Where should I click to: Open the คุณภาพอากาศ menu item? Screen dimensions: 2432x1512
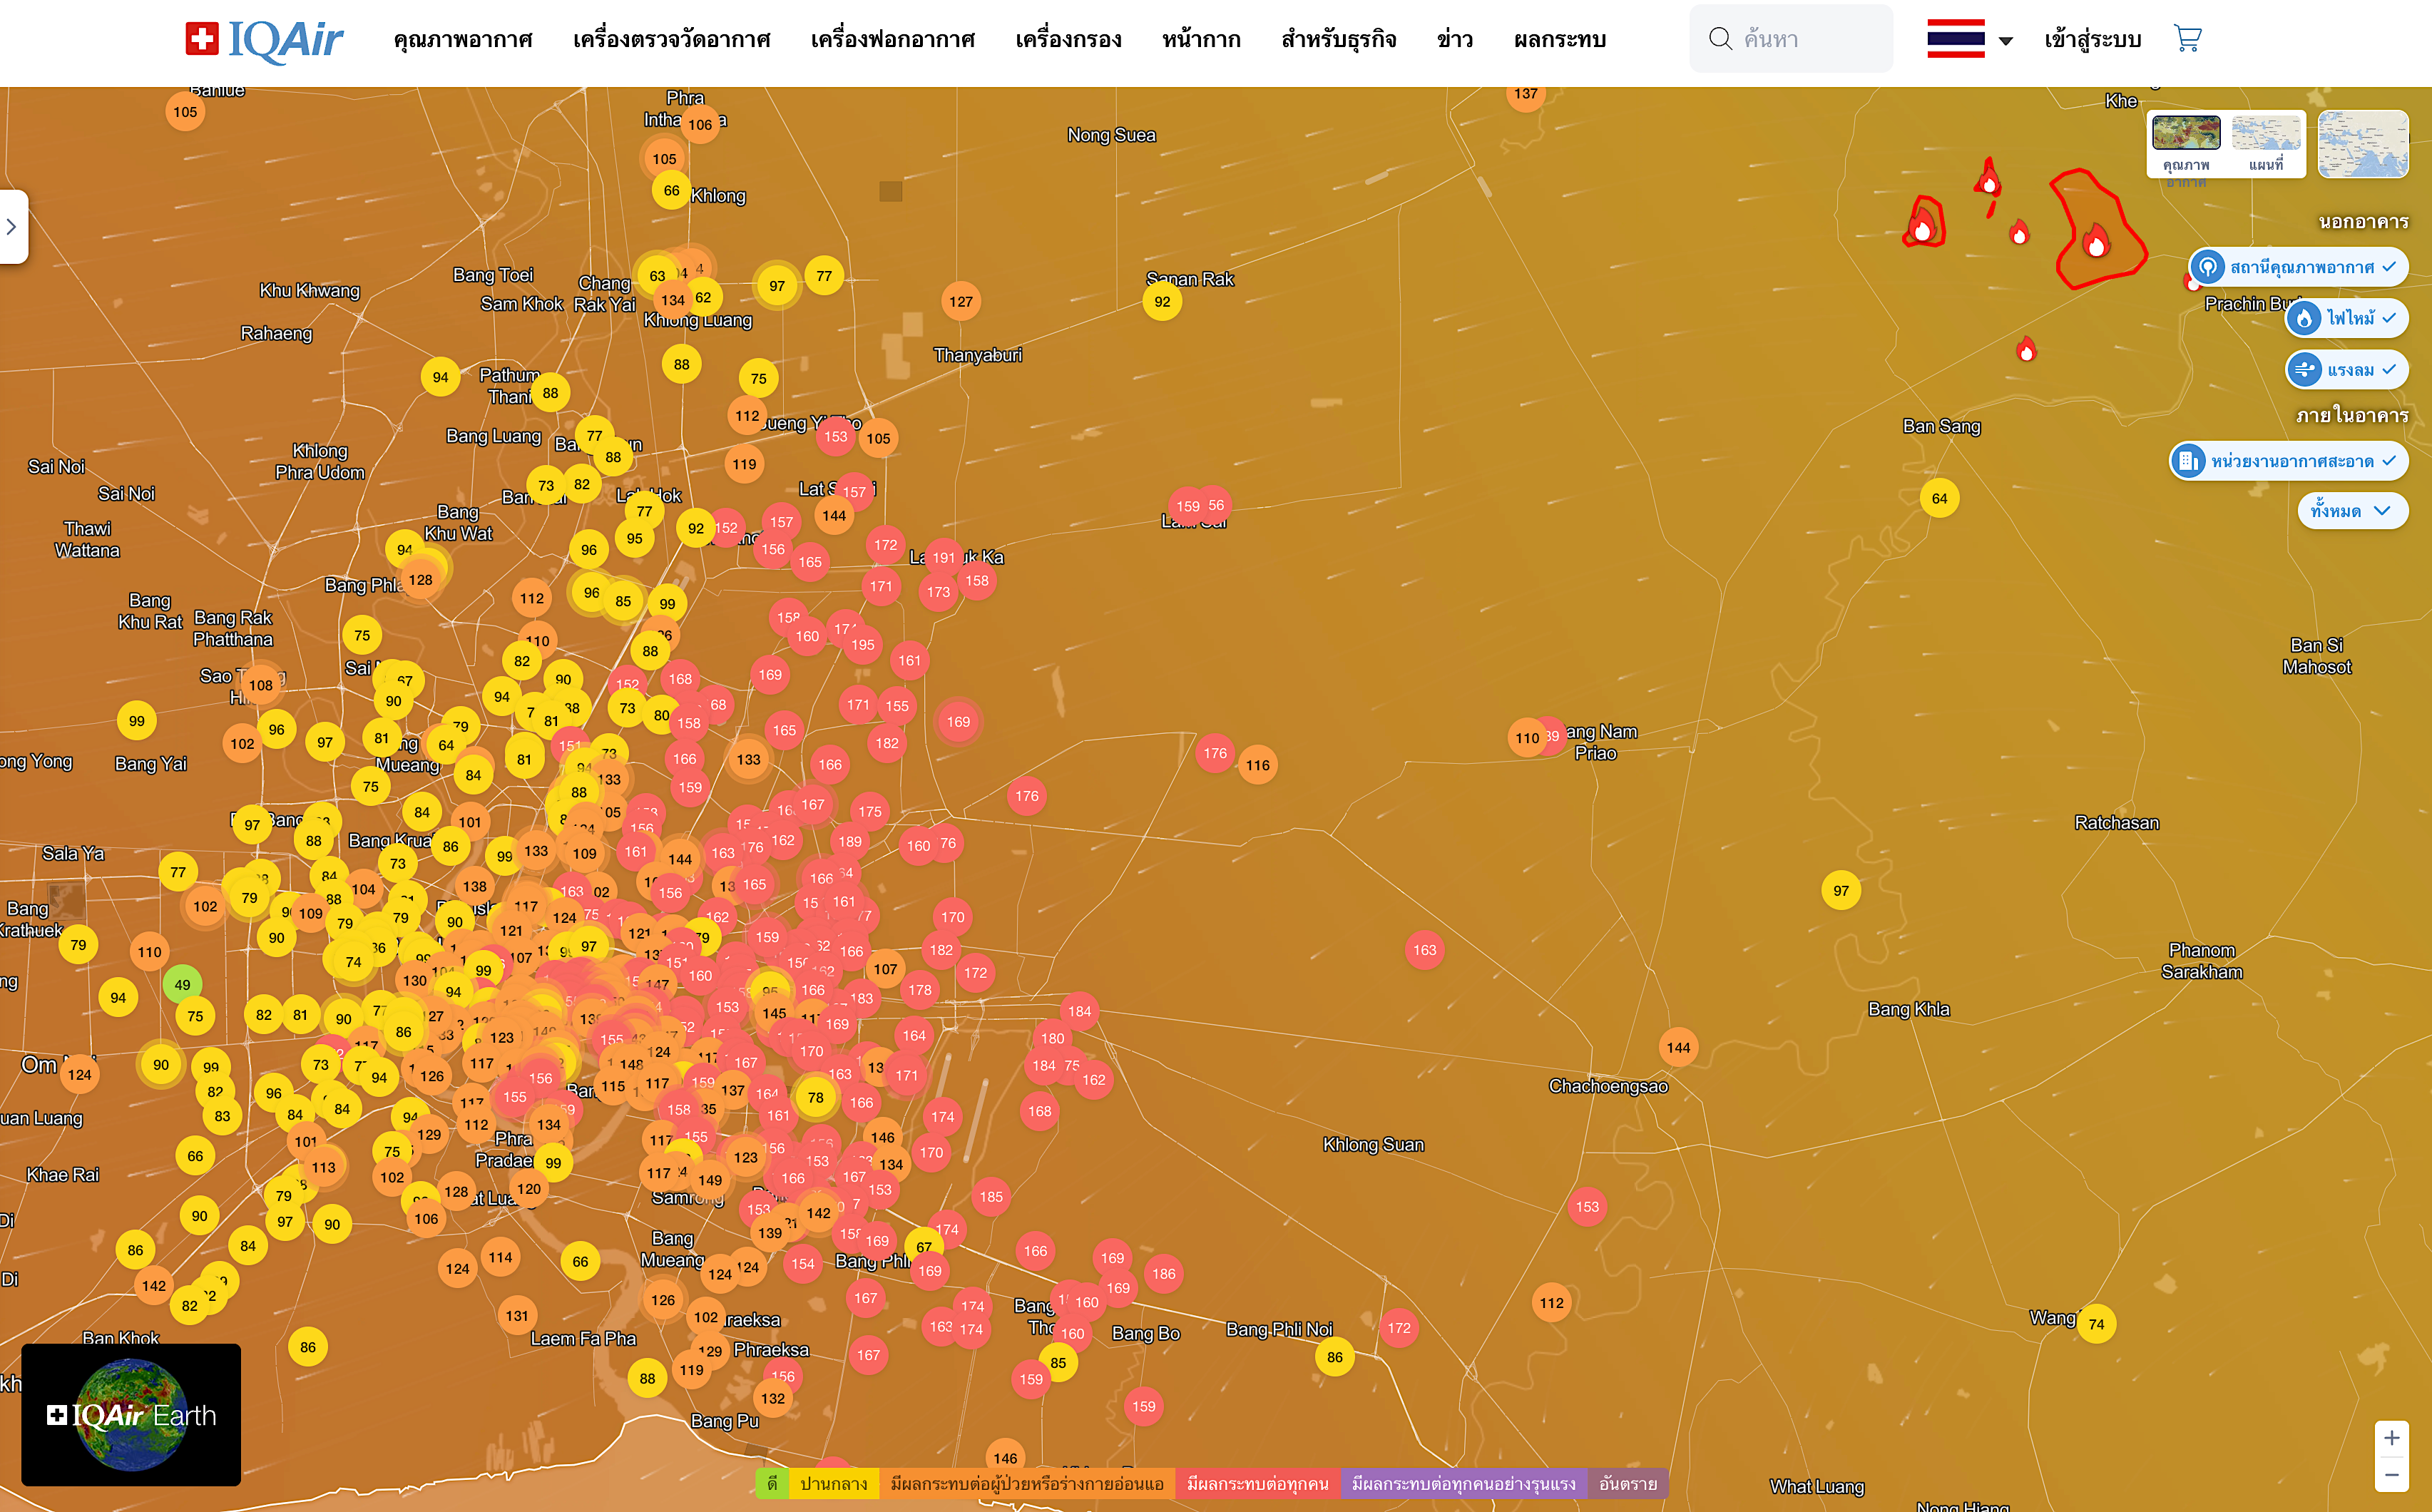(x=462, y=40)
